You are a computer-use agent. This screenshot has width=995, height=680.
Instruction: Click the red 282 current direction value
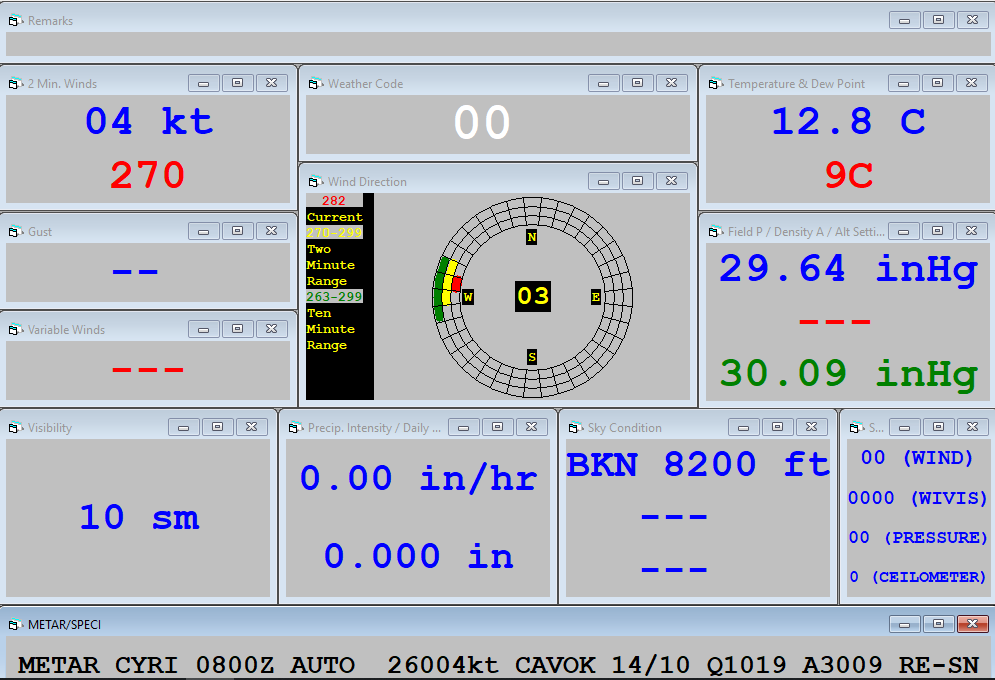point(334,201)
